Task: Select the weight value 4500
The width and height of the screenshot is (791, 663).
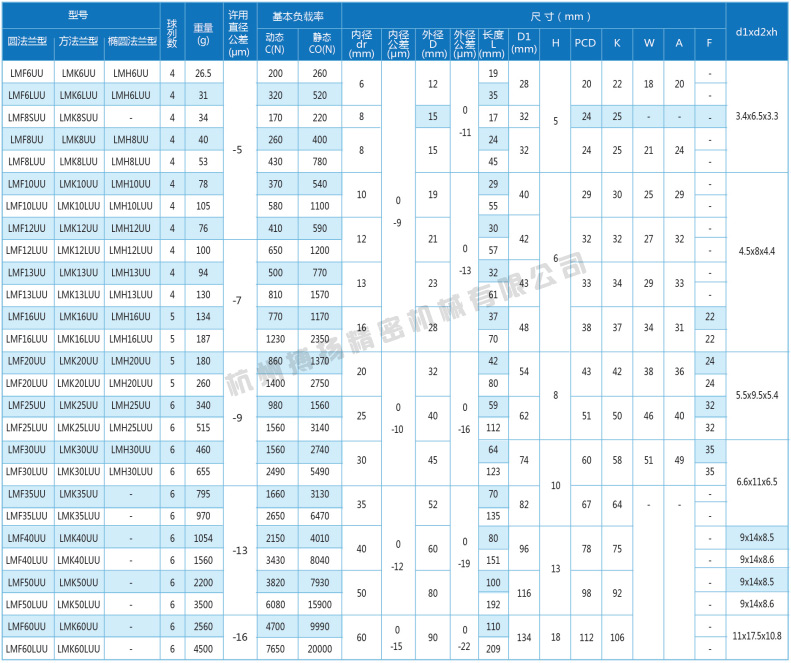Action: tap(203, 648)
